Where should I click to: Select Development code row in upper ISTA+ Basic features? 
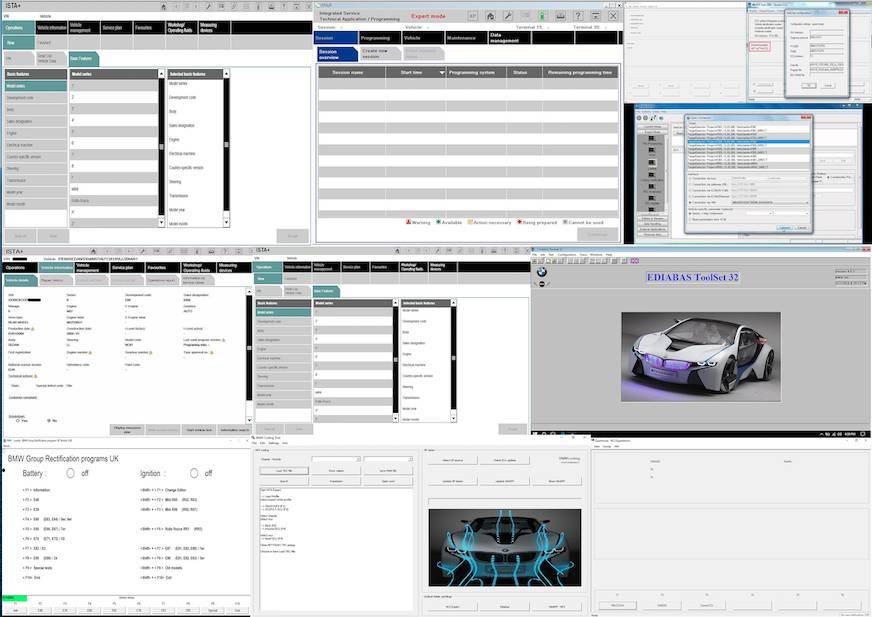pos(35,98)
